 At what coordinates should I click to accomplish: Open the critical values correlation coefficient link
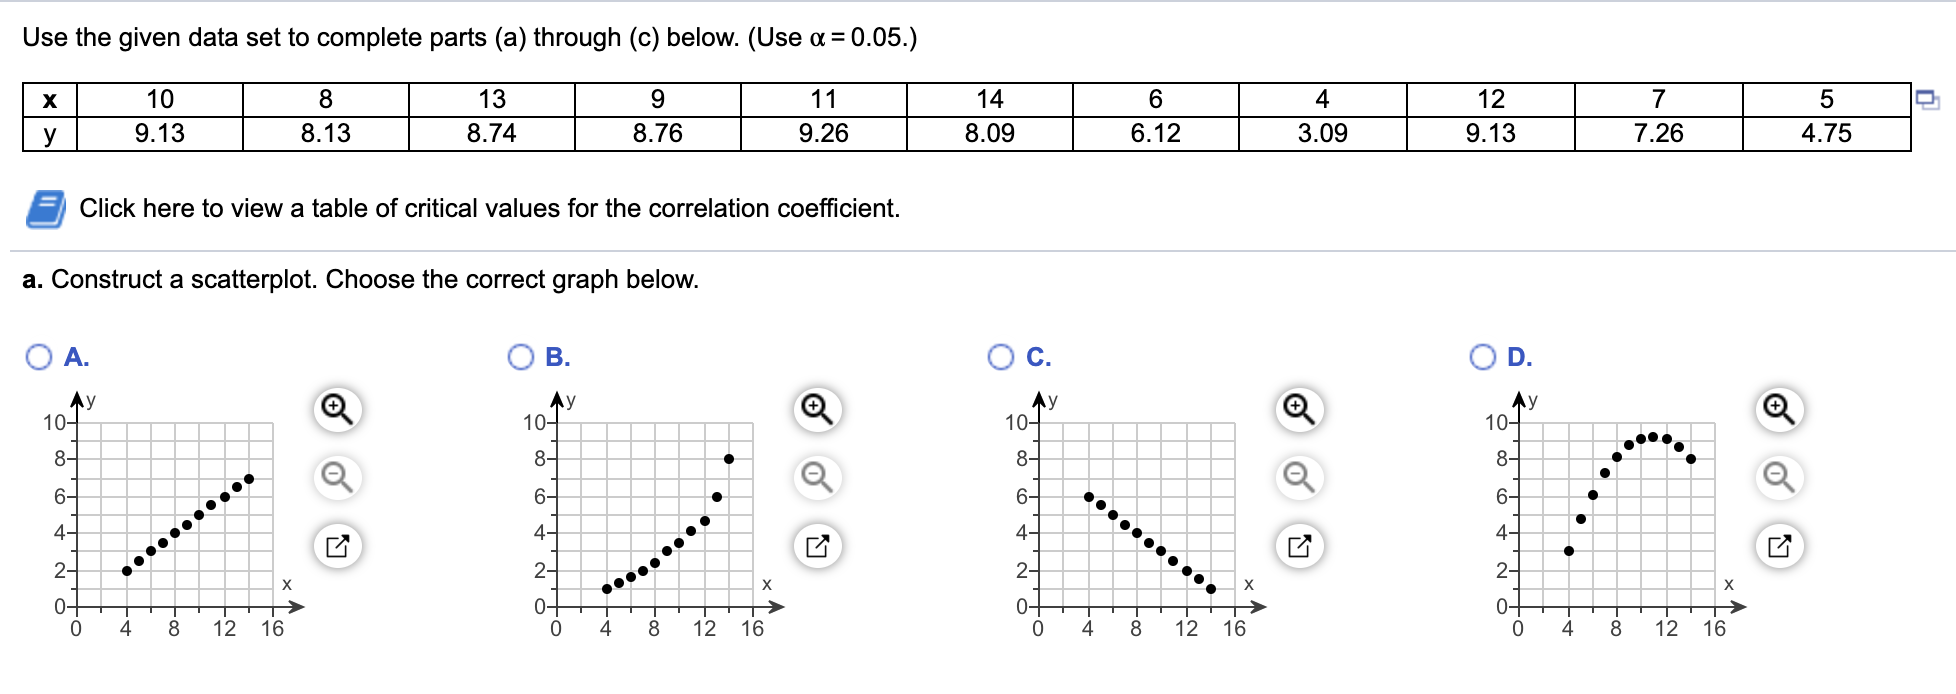(x=490, y=208)
